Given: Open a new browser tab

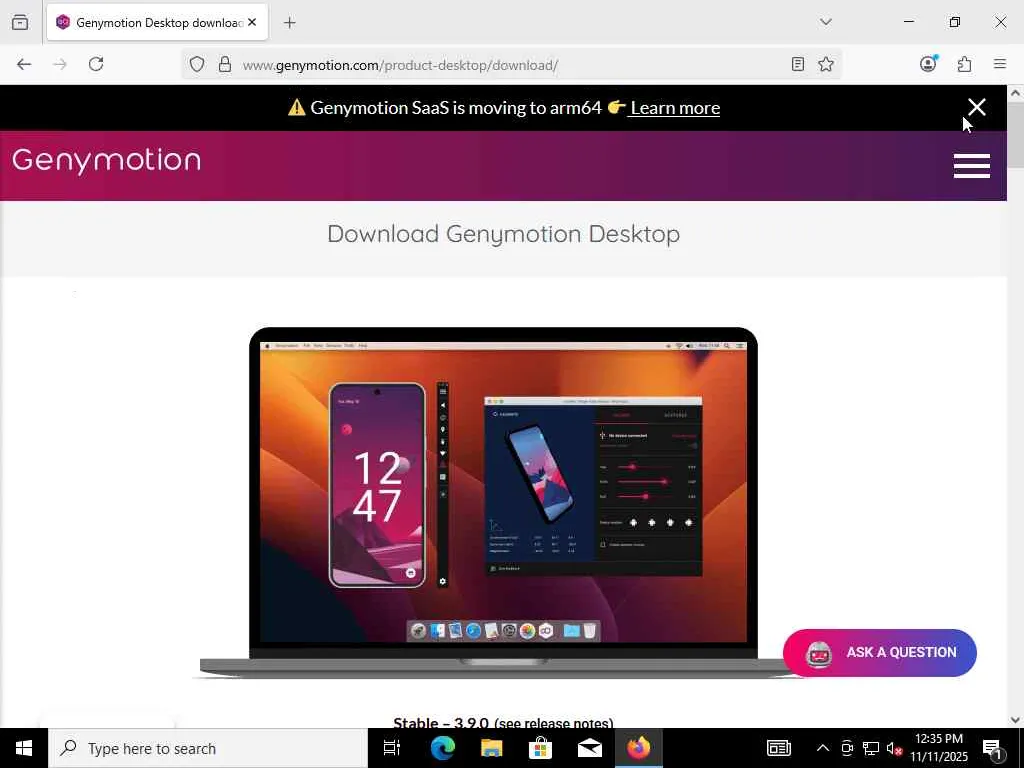Looking at the screenshot, I should [290, 23].
